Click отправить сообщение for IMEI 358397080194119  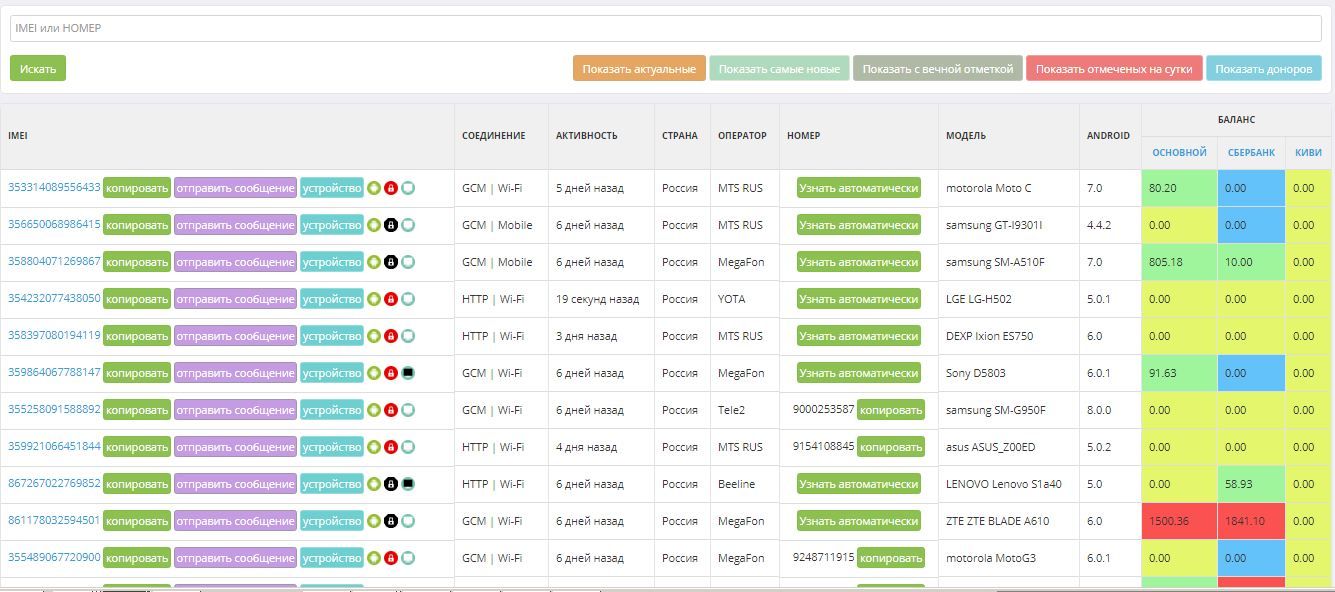coord(235,336)
